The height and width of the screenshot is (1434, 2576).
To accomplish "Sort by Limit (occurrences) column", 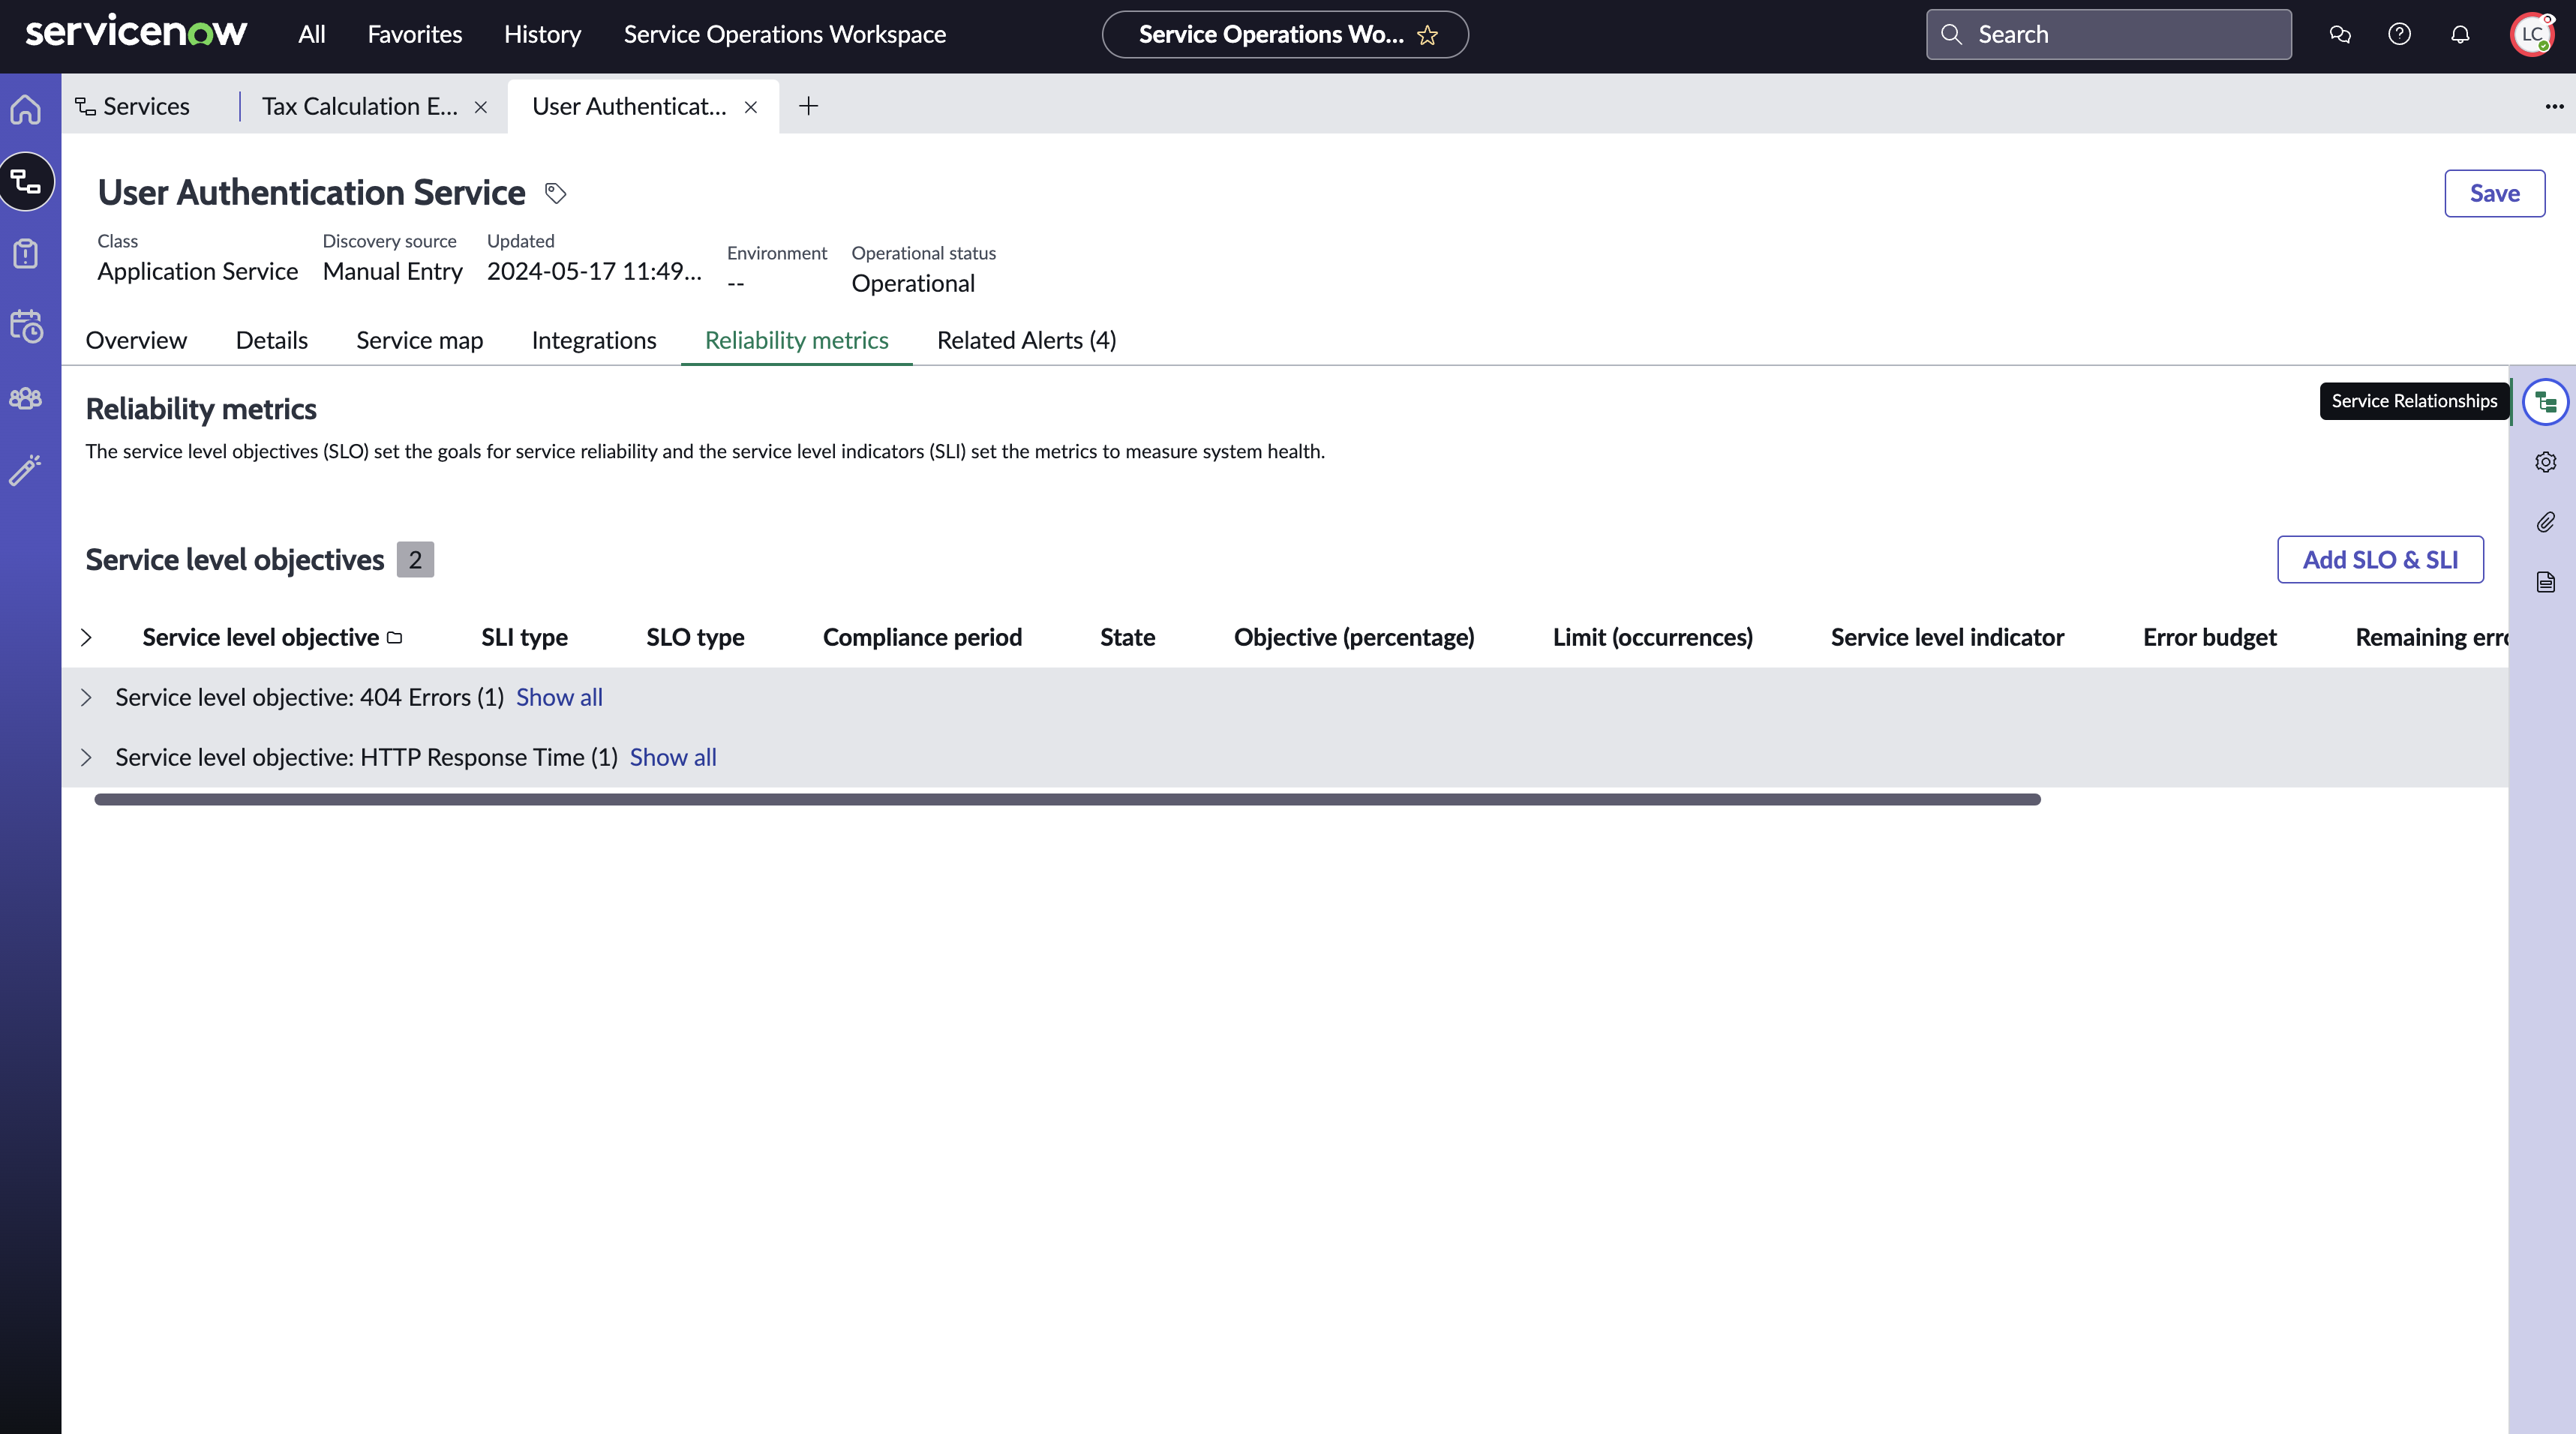I will pos(1652,638).
